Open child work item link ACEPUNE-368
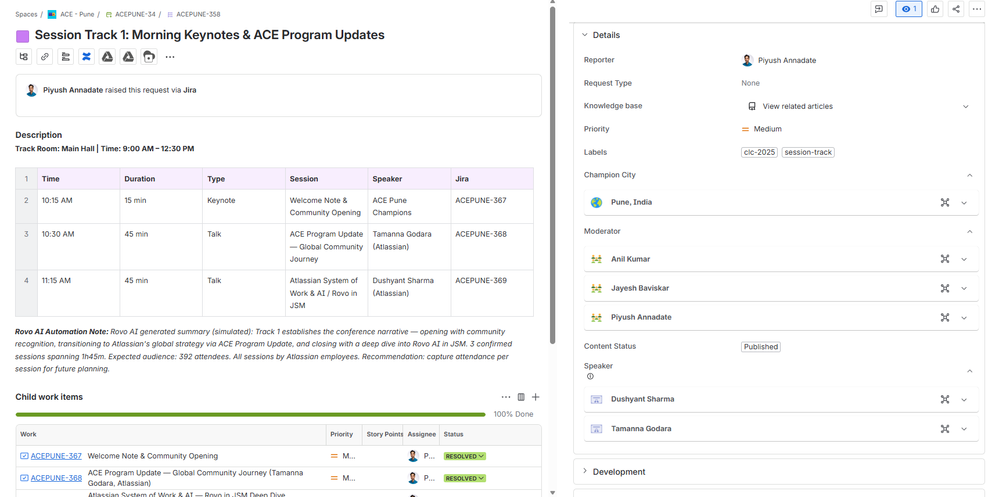This screenshot has width=999, height=497. 56,478
